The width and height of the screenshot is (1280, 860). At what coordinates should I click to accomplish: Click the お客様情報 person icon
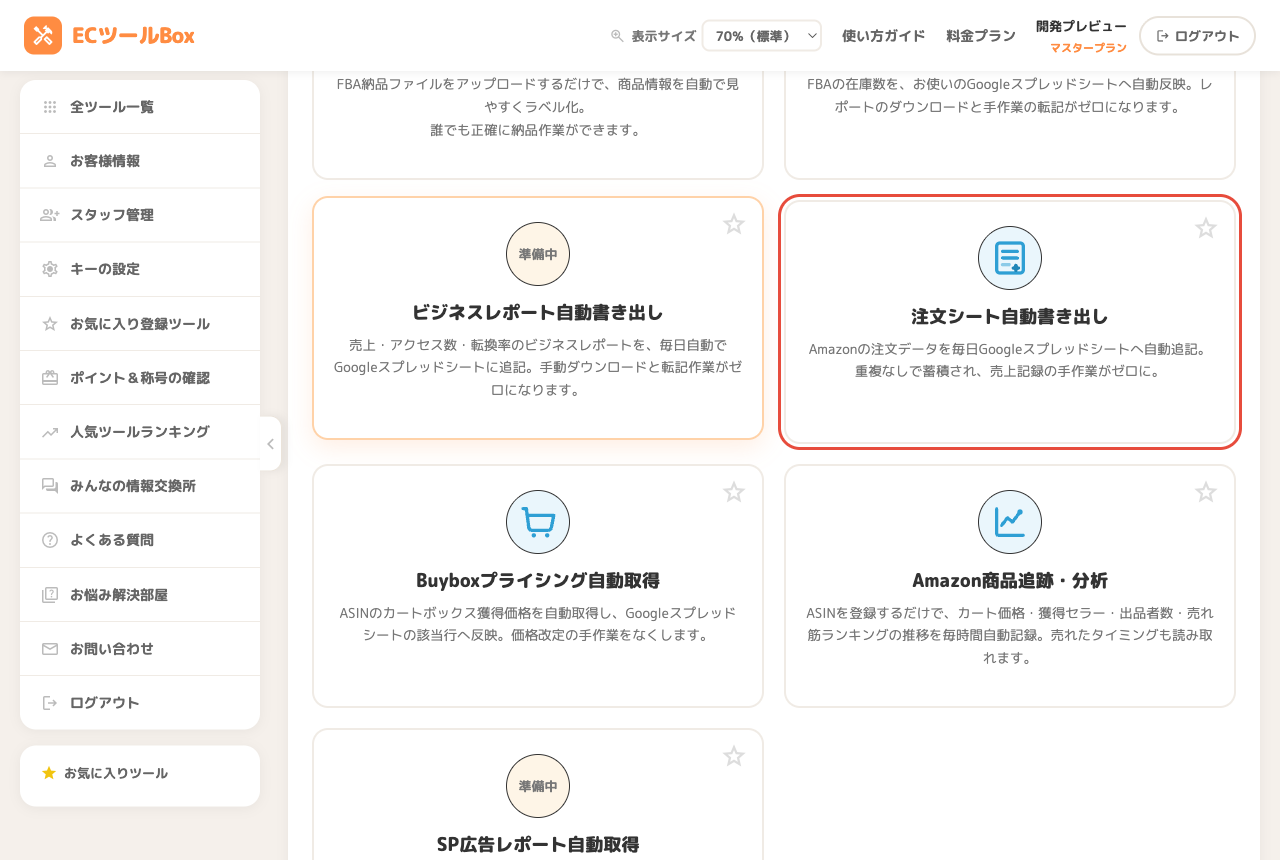(50, 161)
